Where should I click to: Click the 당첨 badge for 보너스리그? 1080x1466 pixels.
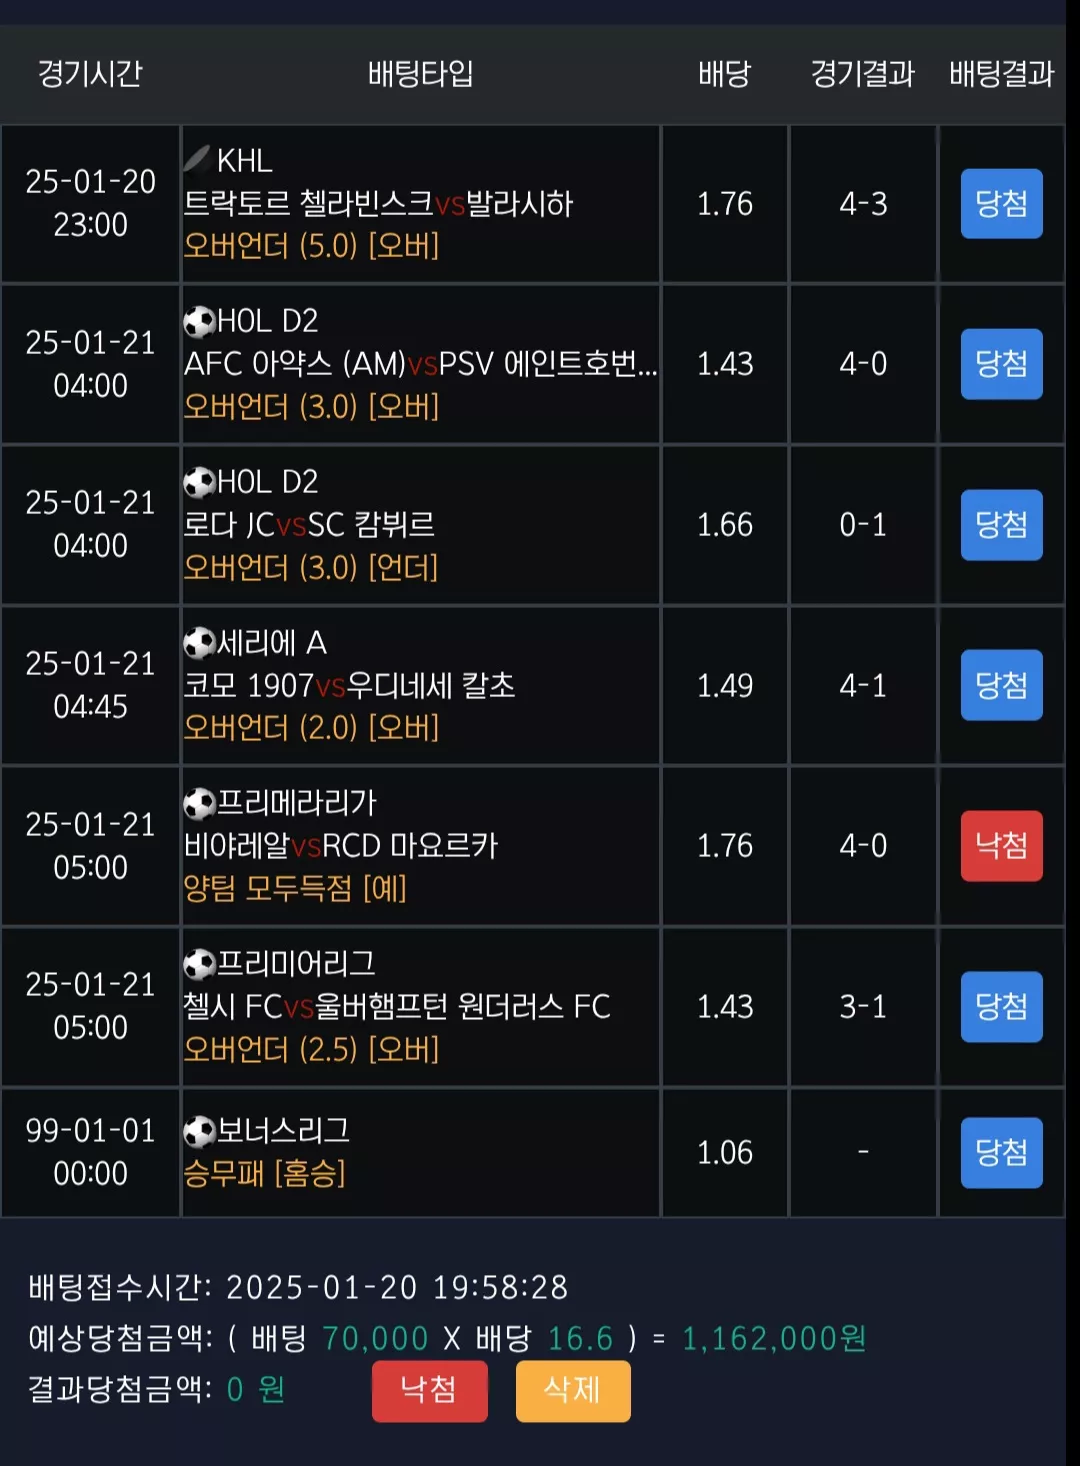coord(1001,1153)
